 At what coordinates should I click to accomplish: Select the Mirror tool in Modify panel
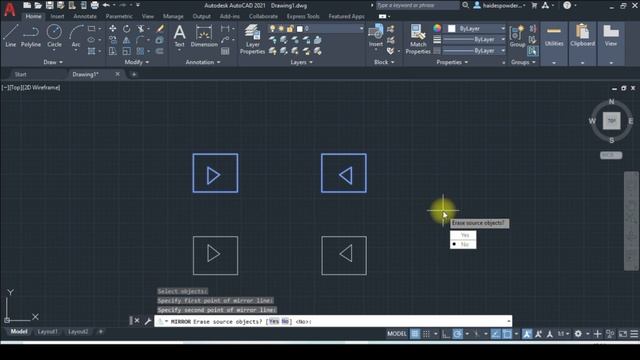coord(127,40)
